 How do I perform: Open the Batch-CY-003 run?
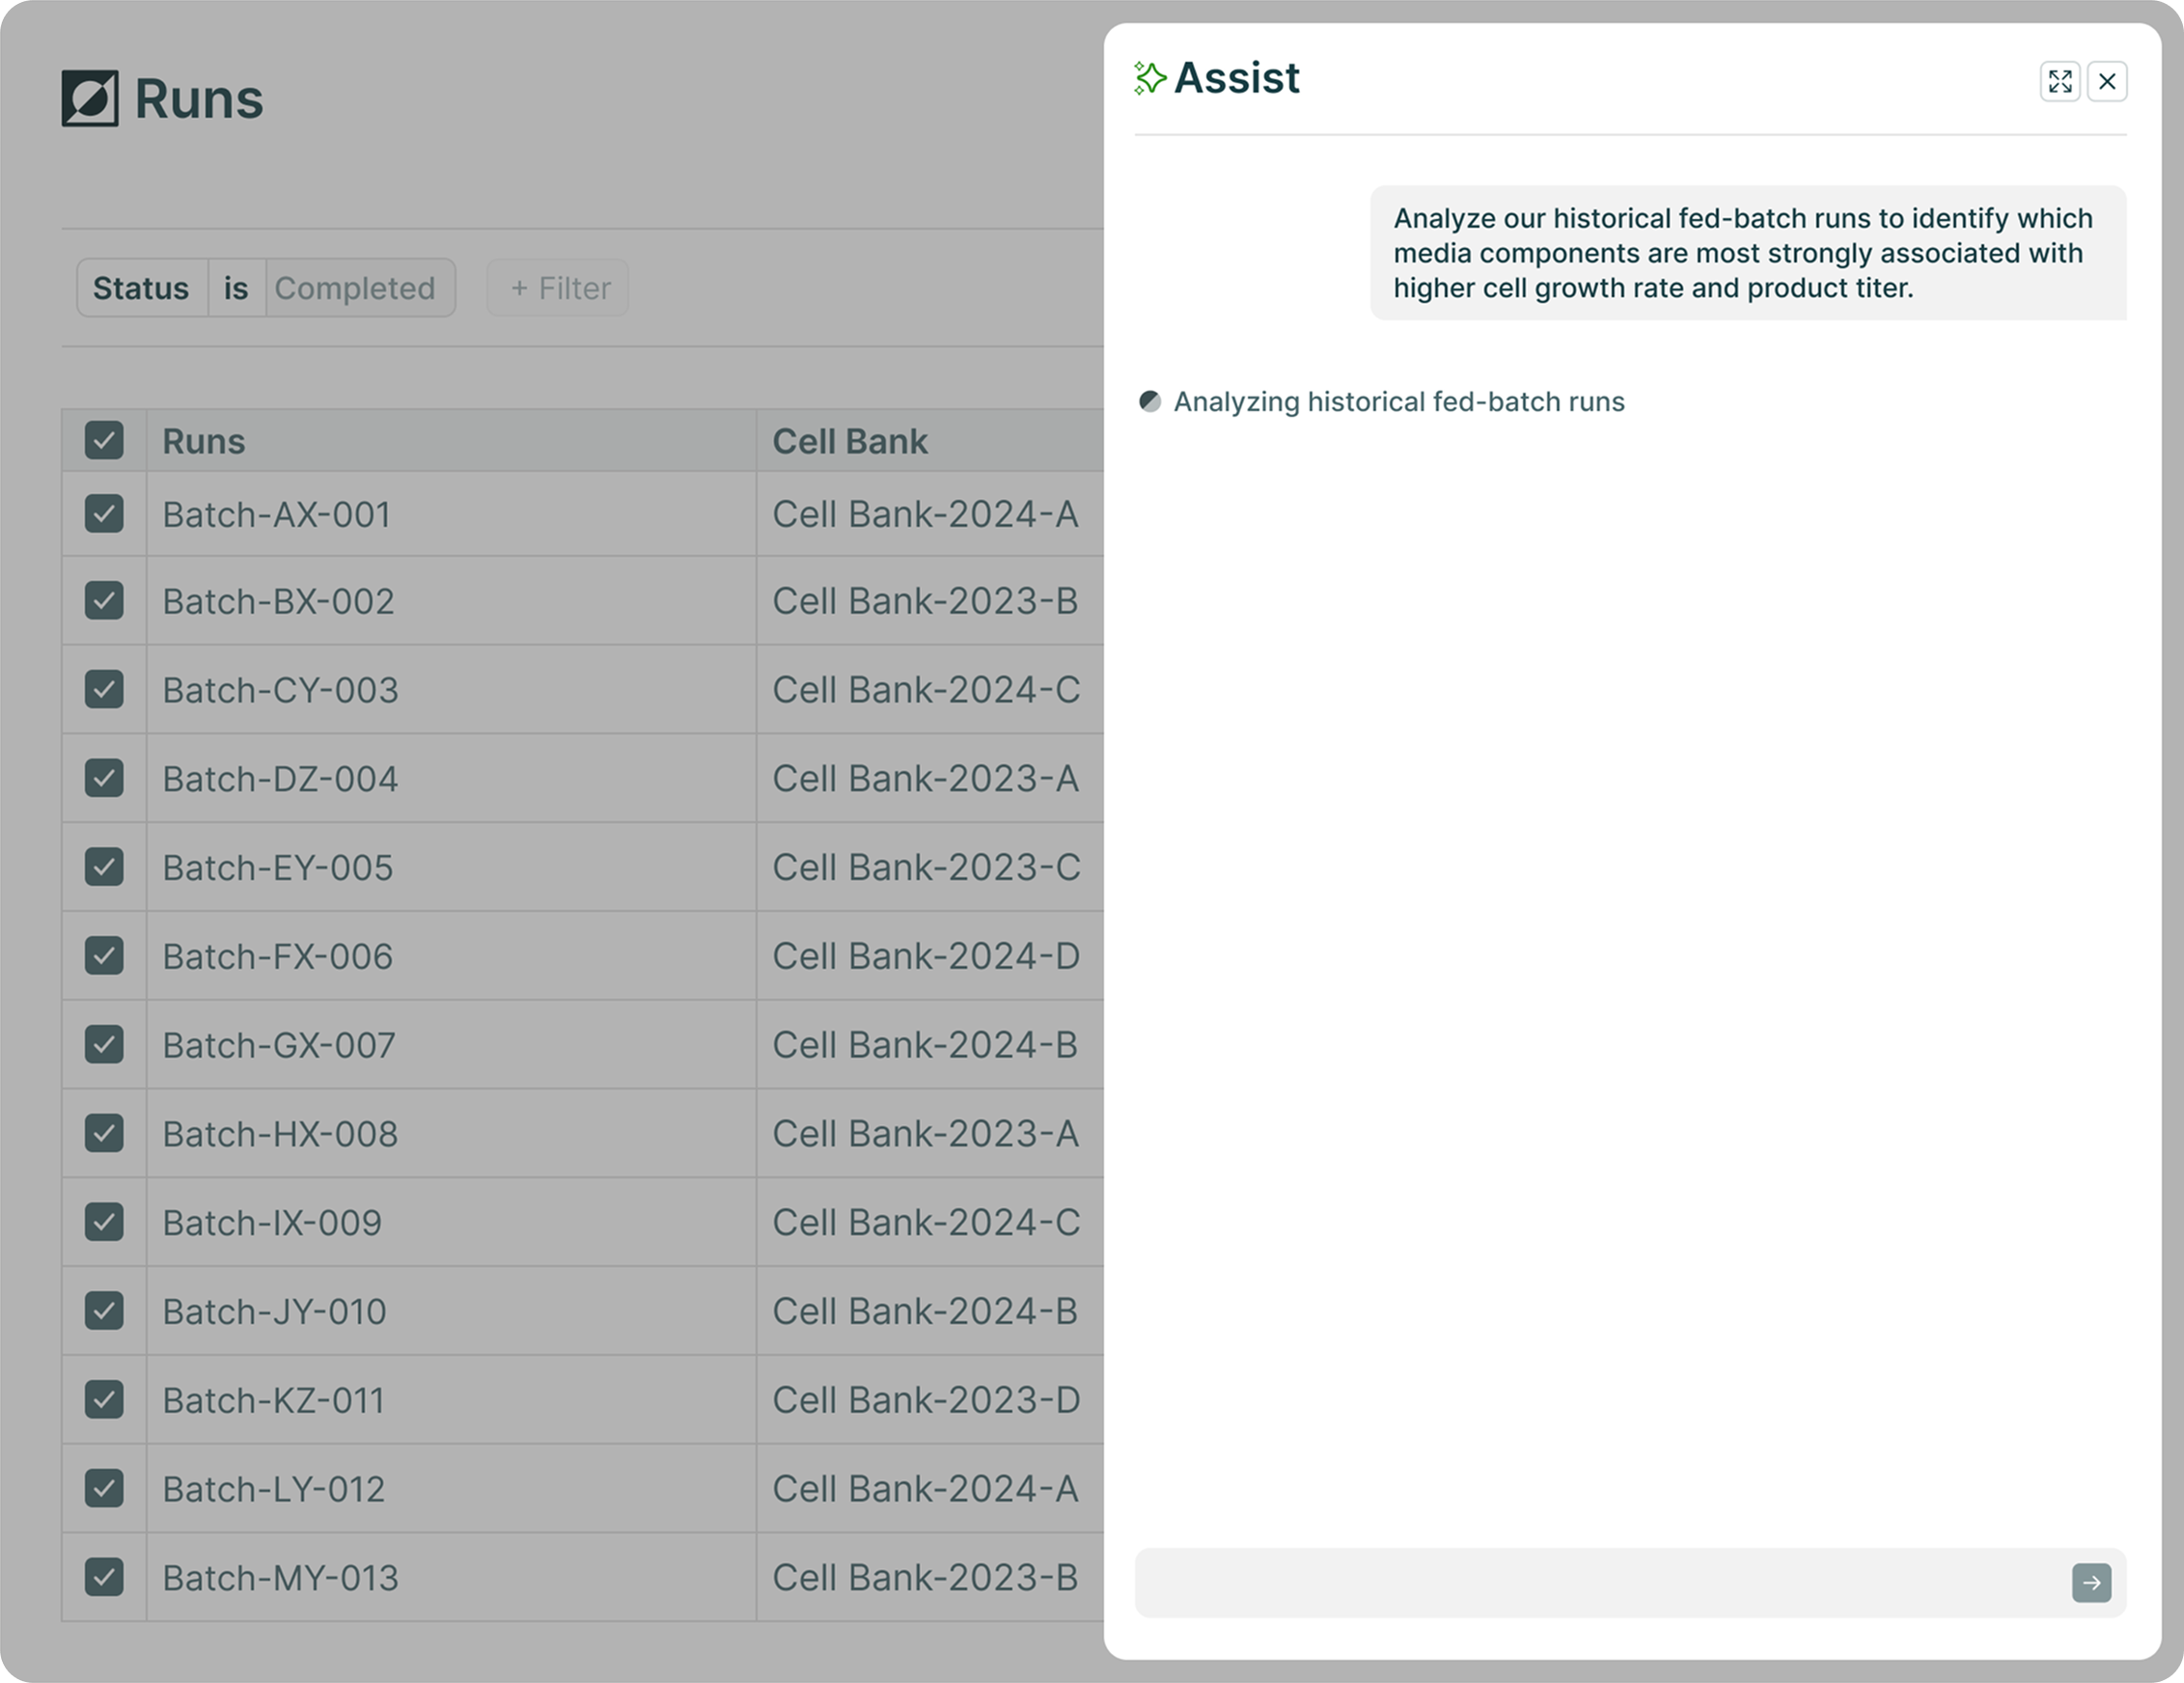[280, 690]
